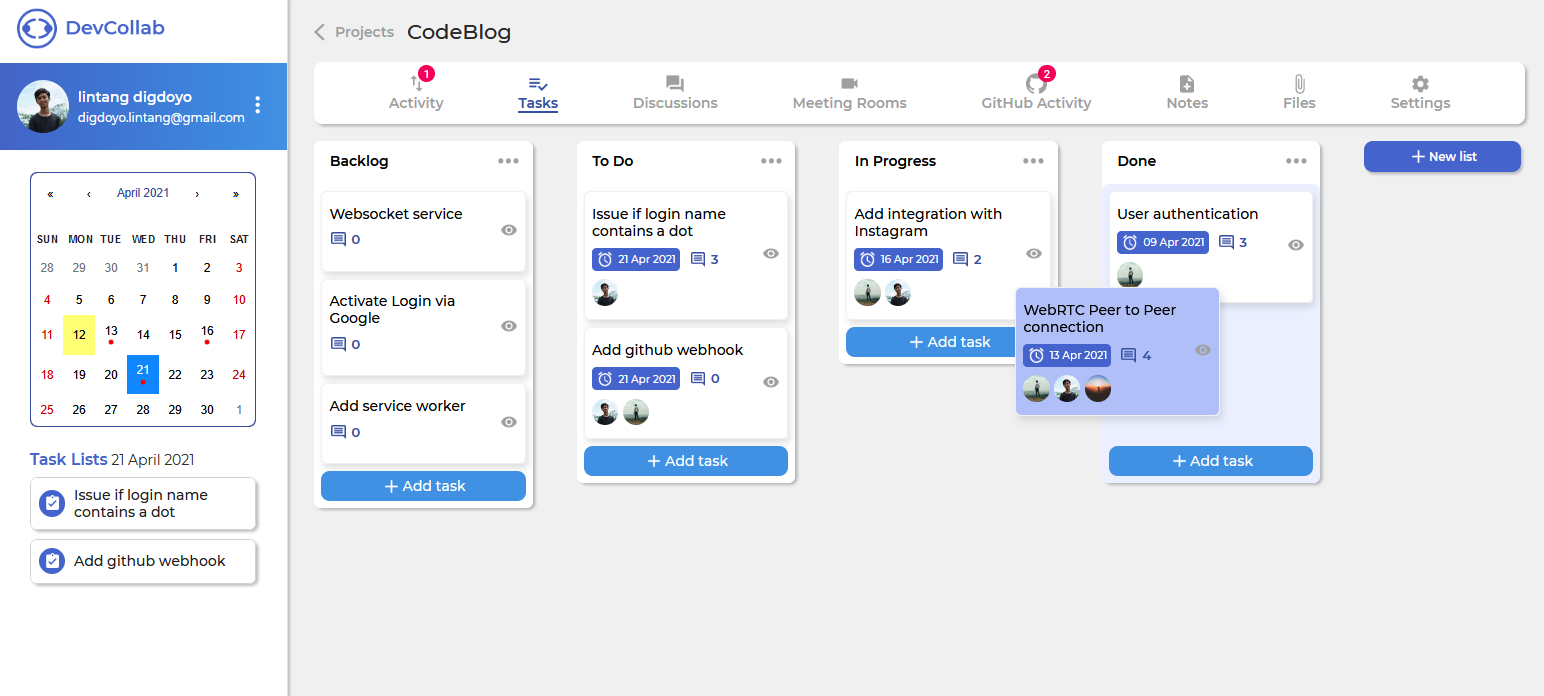The image size is (1544, 696).
Task: Expand the Done list options menu
Action: [x=1296, y=160]
